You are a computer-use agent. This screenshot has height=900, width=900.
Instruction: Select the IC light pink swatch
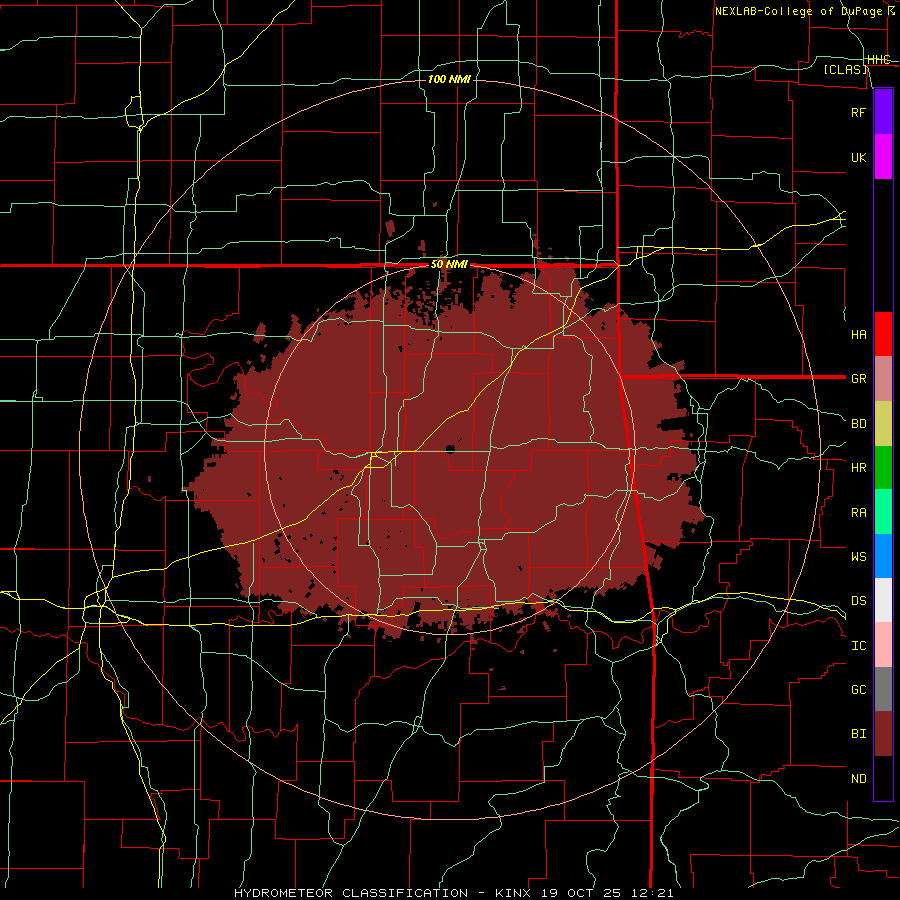pos(883,645)
